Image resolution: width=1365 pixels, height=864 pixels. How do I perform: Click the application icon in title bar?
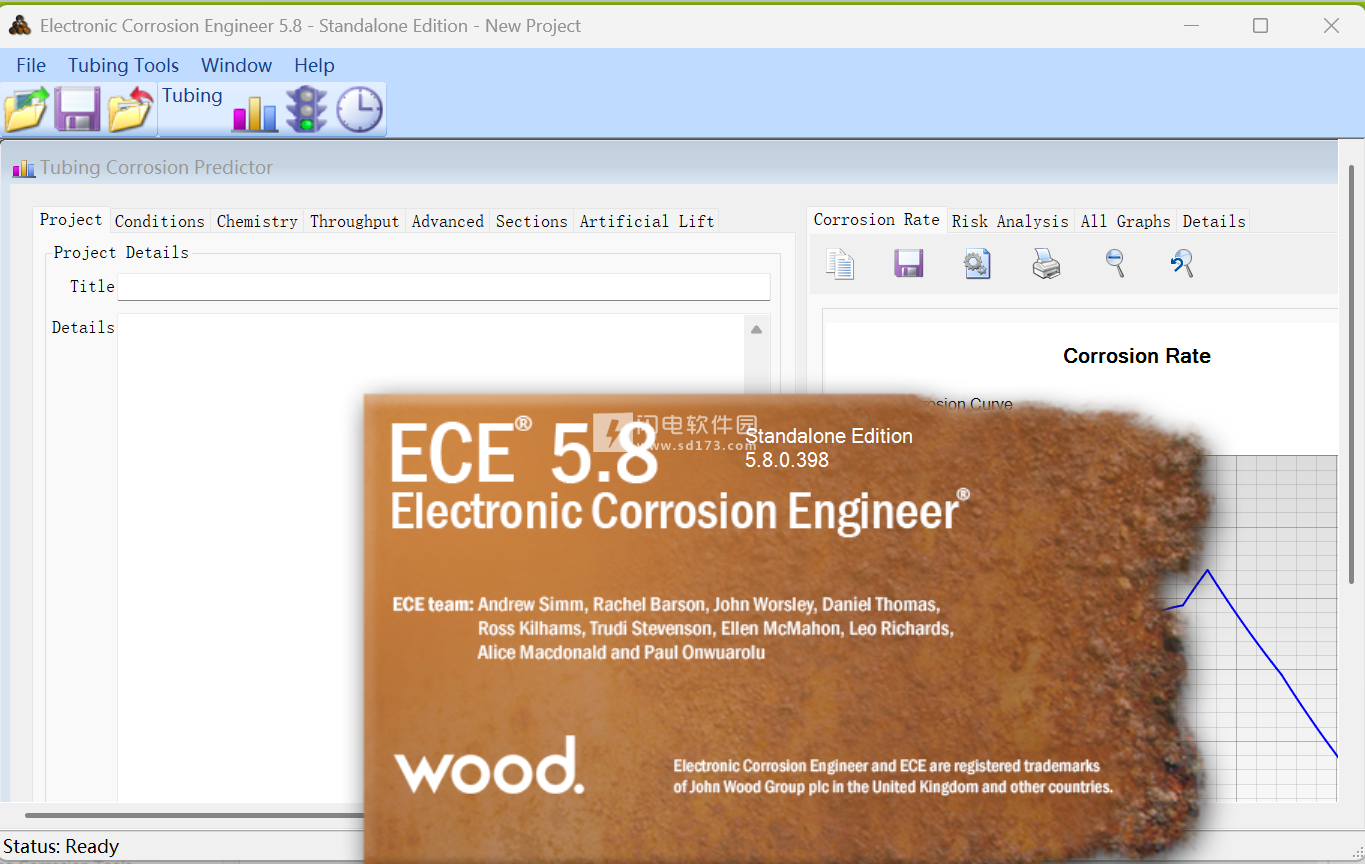(x=20, y=26)
